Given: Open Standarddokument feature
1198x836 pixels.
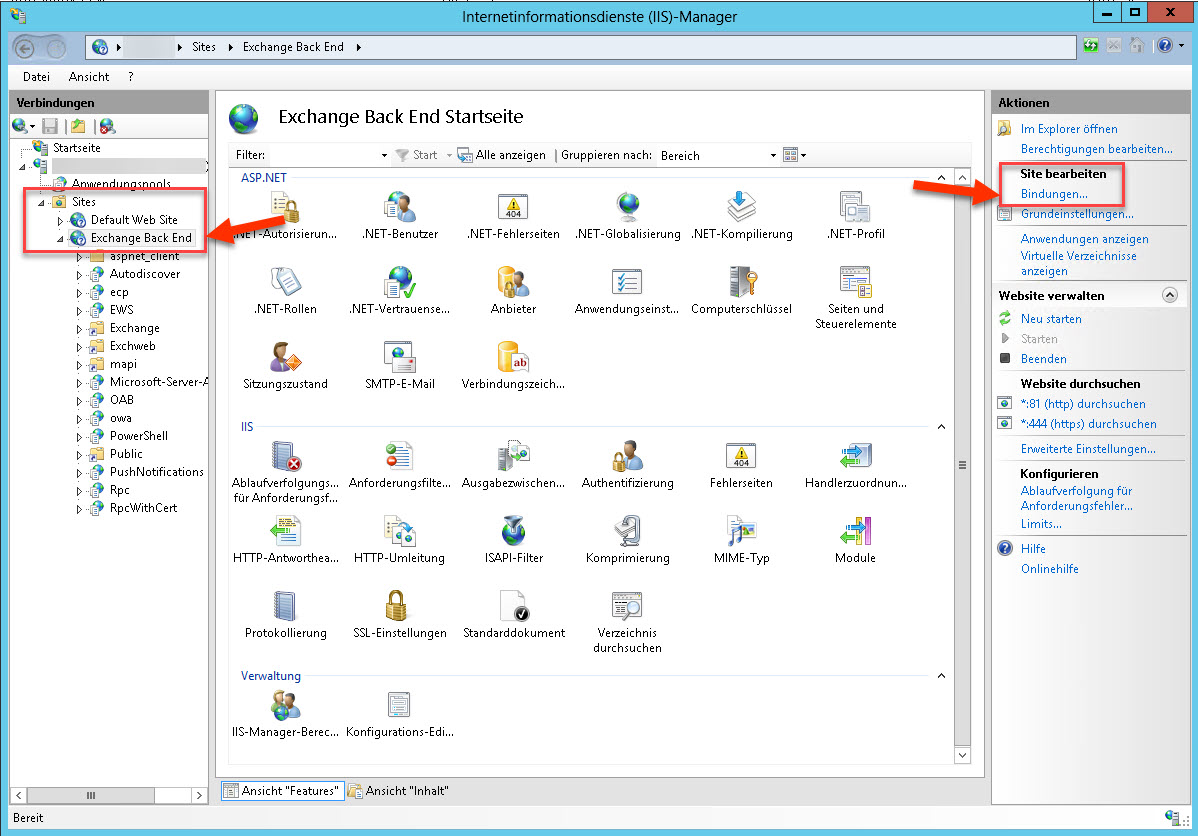Looking at the screenshot, I should pos(513,615).
